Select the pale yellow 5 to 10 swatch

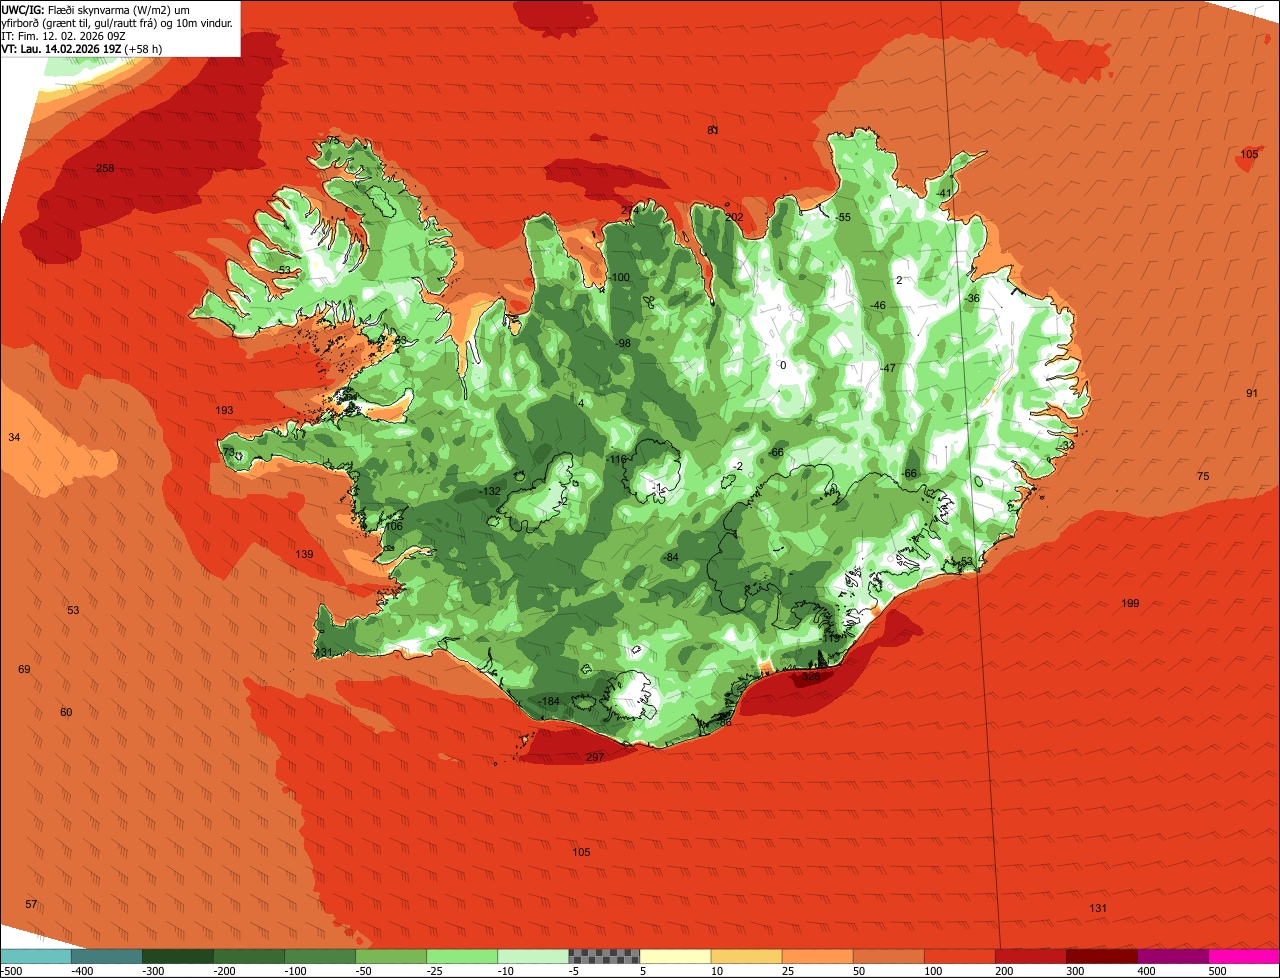point(675,957)
